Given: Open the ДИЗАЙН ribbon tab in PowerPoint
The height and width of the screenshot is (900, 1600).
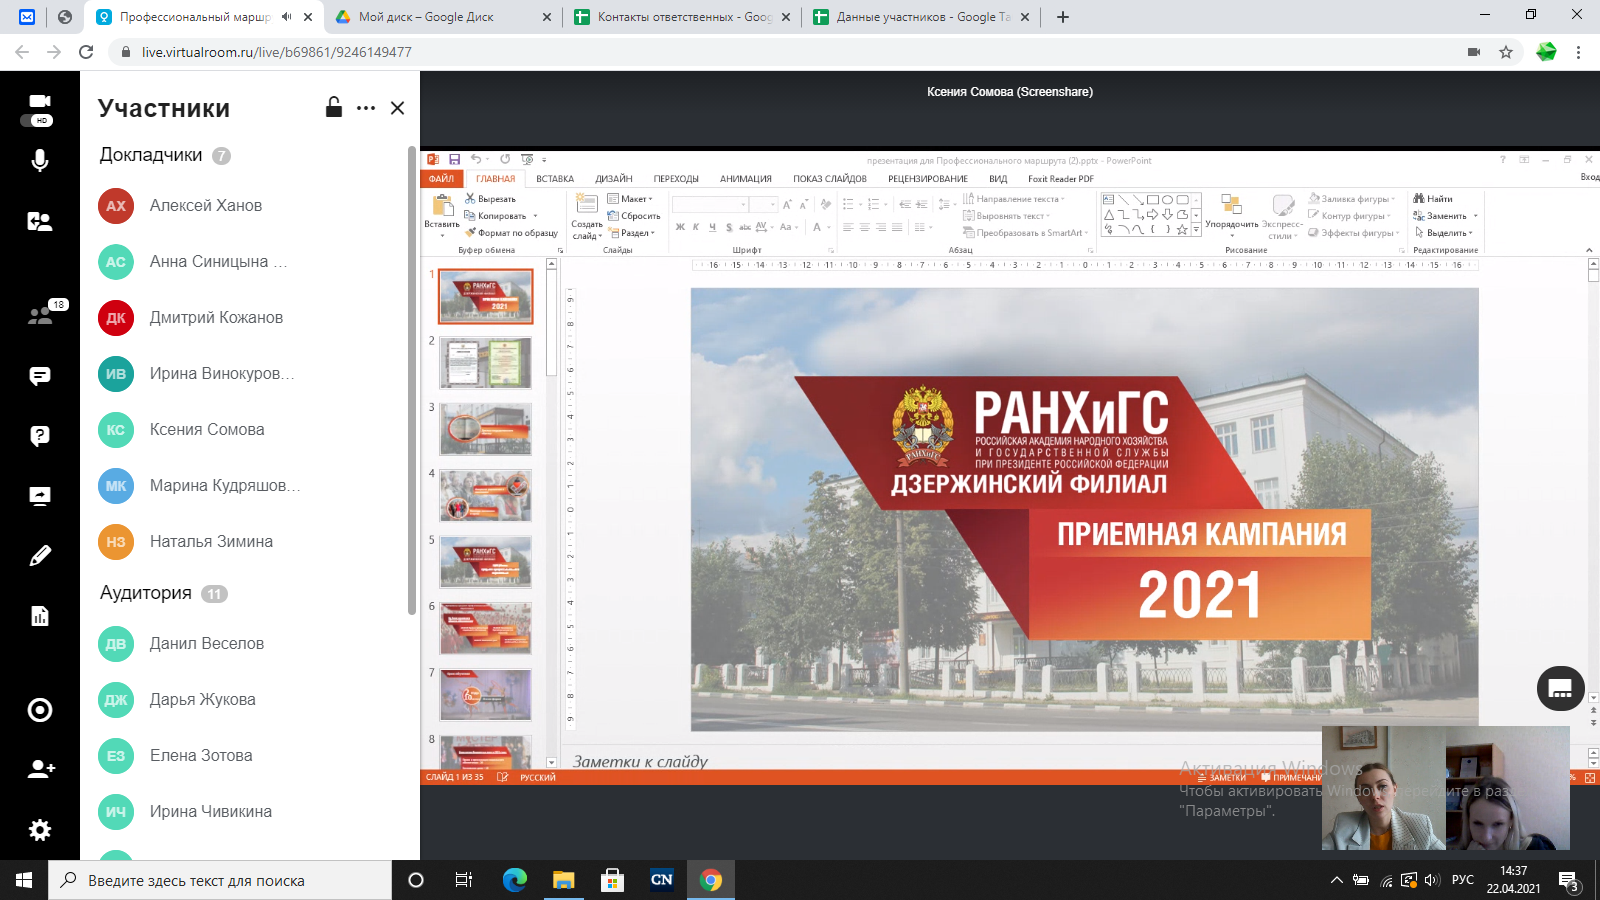Looking at the screenshot, I should [614, 179].
